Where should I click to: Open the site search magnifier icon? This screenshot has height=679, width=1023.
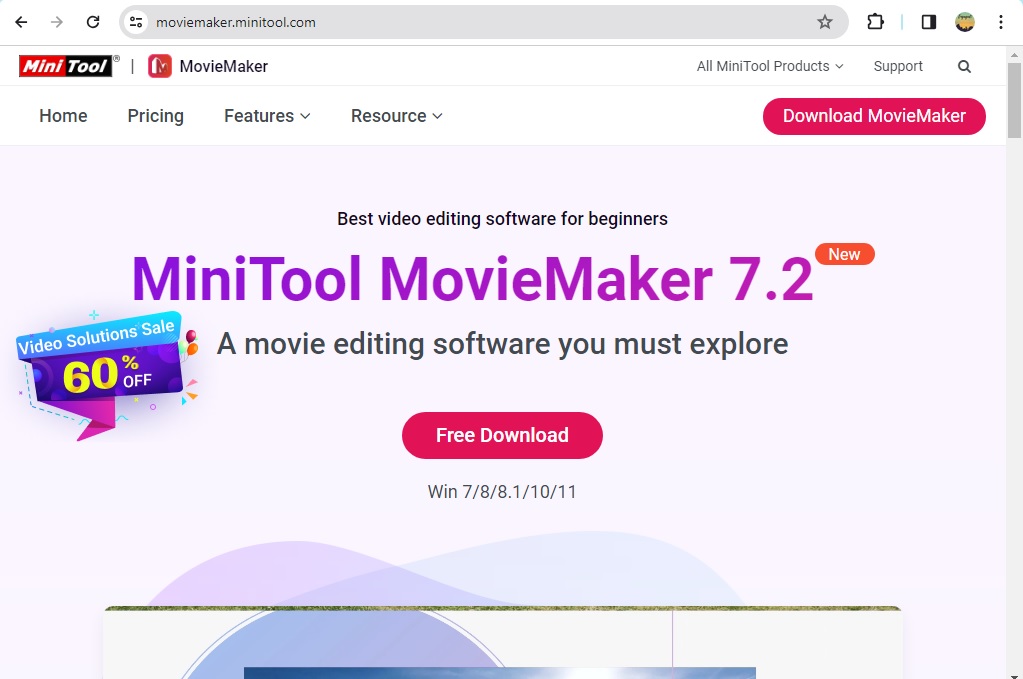pyautogui.click(x=964, y=67)
